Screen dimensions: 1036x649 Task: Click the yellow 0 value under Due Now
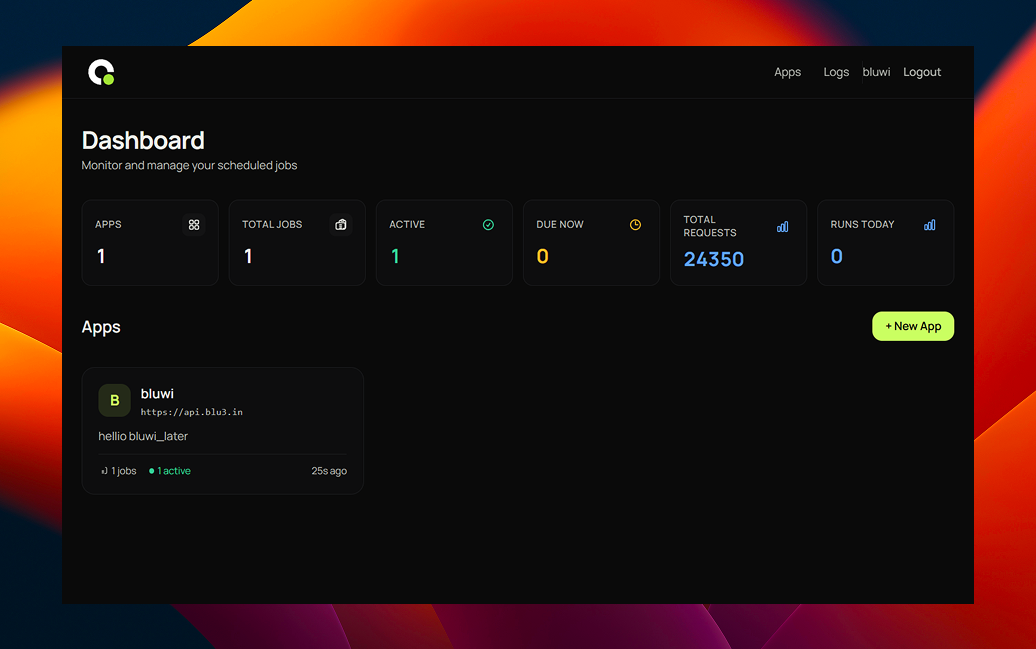tap(542, 256)
